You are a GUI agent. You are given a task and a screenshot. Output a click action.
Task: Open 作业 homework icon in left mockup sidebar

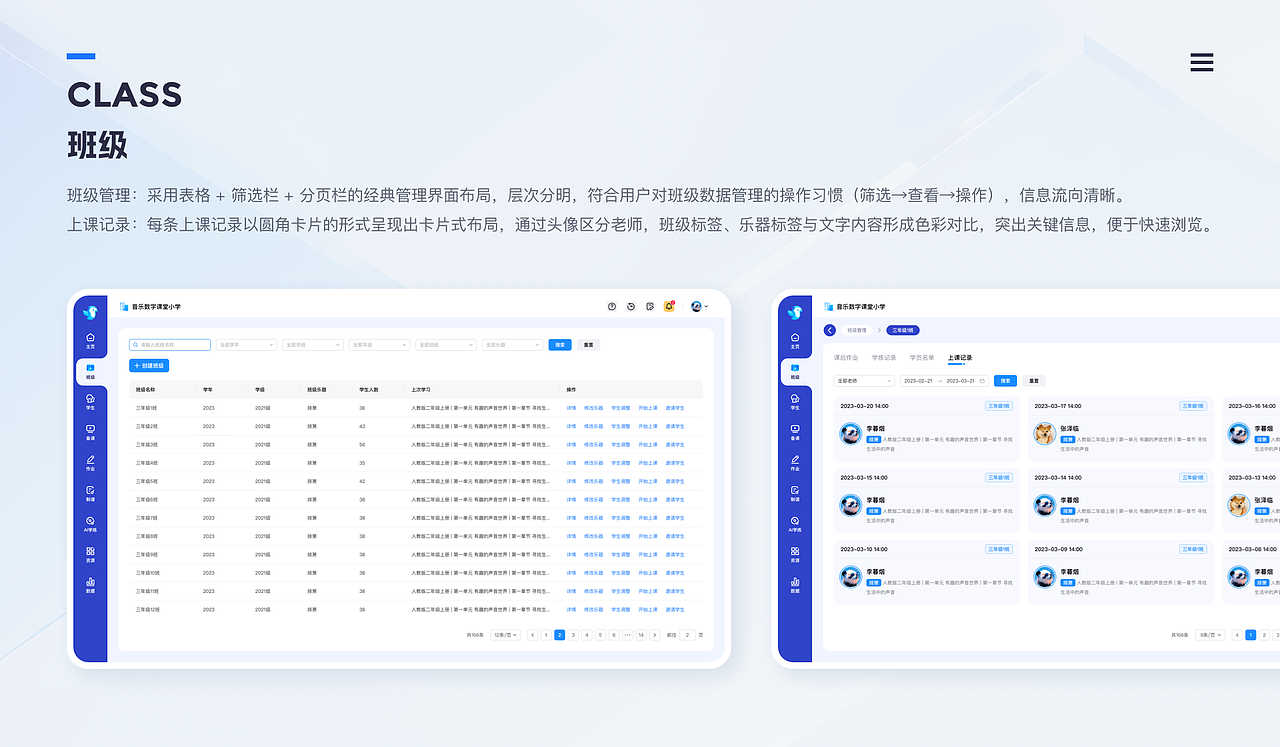[x=91, y=463]
